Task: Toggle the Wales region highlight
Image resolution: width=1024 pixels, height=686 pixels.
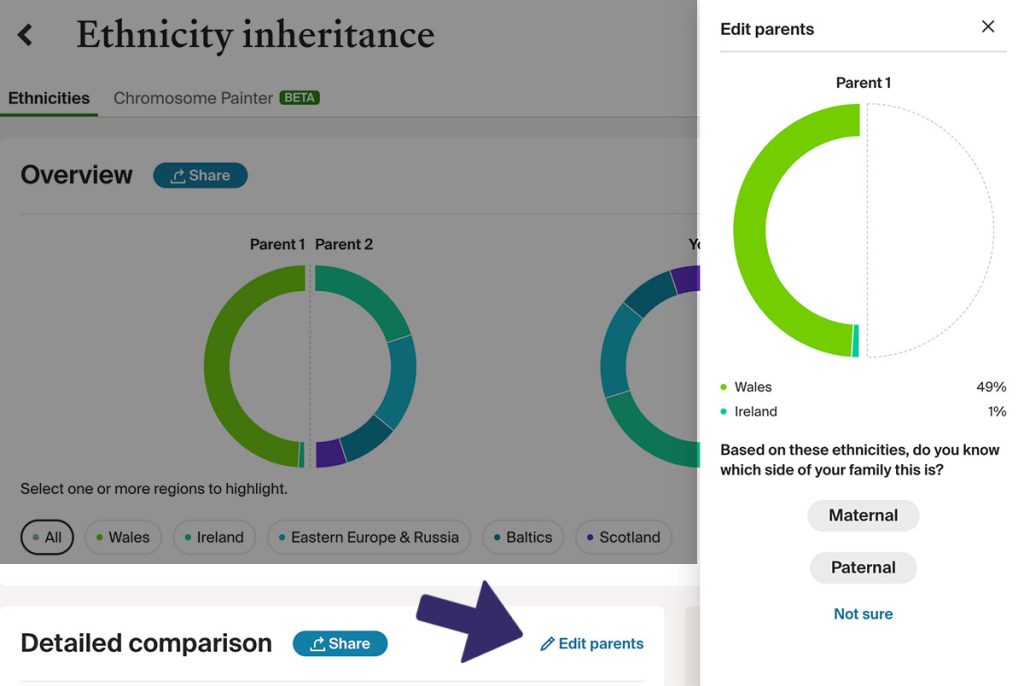Action: (x=123, y=537)
